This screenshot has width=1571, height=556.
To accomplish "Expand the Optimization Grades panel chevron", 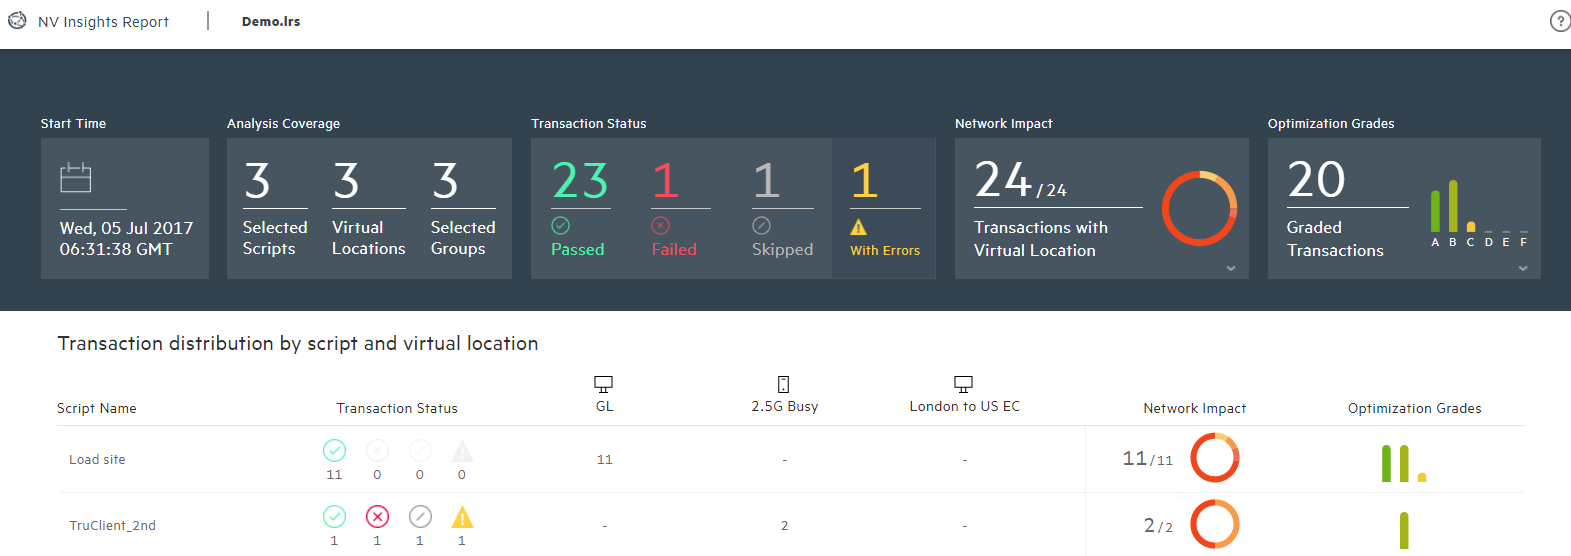I will (1523, 268).
